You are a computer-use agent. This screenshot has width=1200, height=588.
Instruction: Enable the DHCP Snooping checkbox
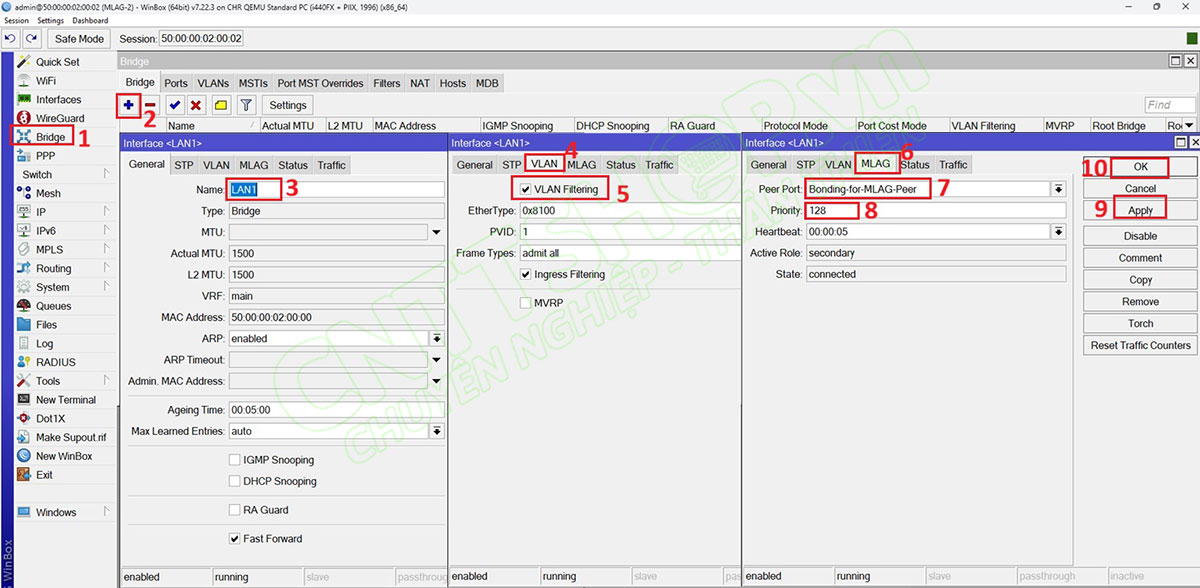pyautogui.click(x=234, y=481)
